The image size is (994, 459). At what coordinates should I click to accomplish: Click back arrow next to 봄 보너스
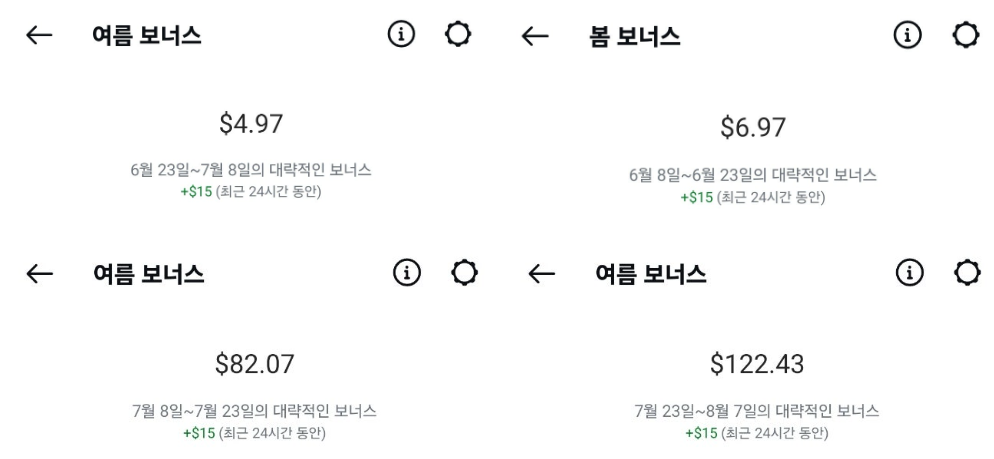click(x=534, y=36)
